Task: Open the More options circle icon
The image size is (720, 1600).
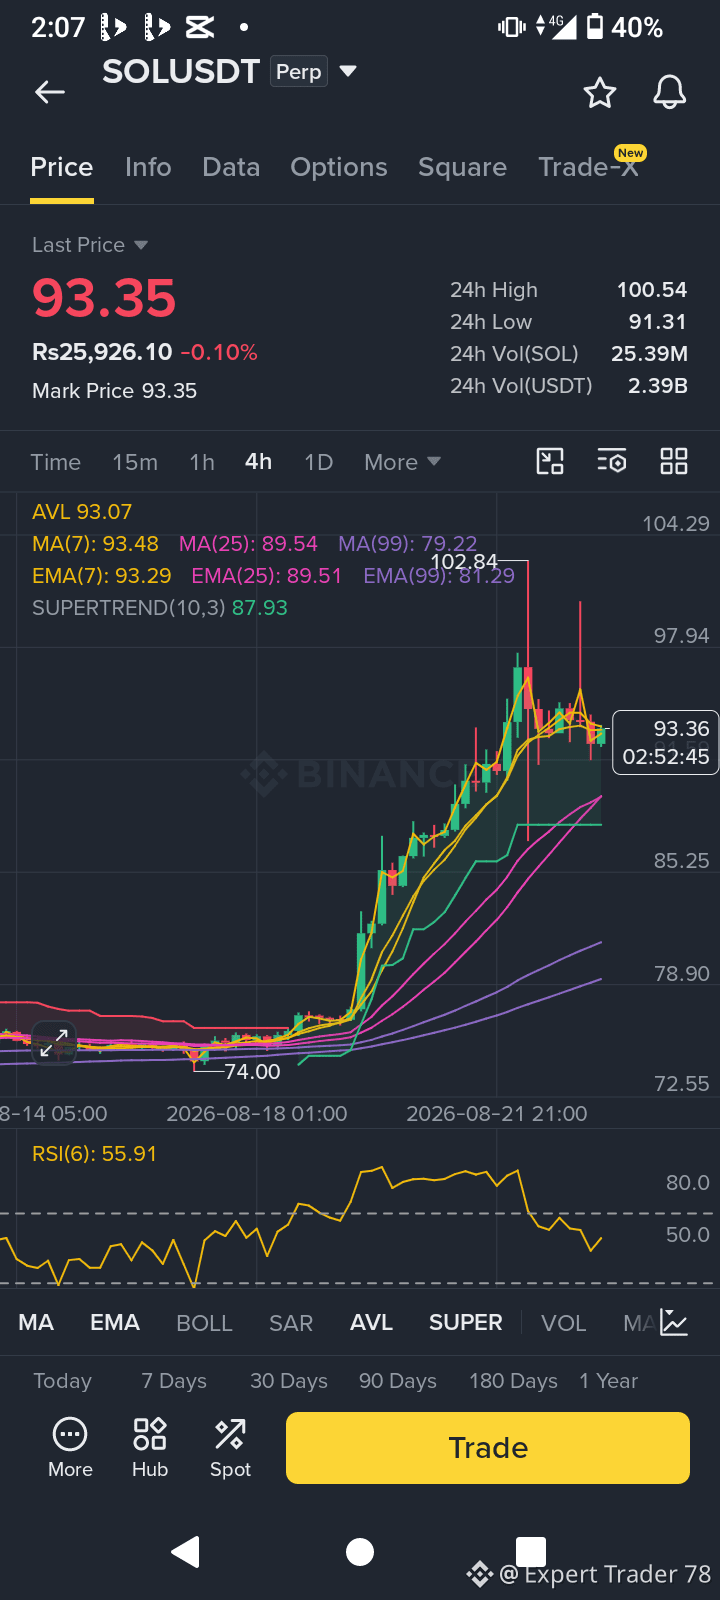Action: (x=70, y=1435)
